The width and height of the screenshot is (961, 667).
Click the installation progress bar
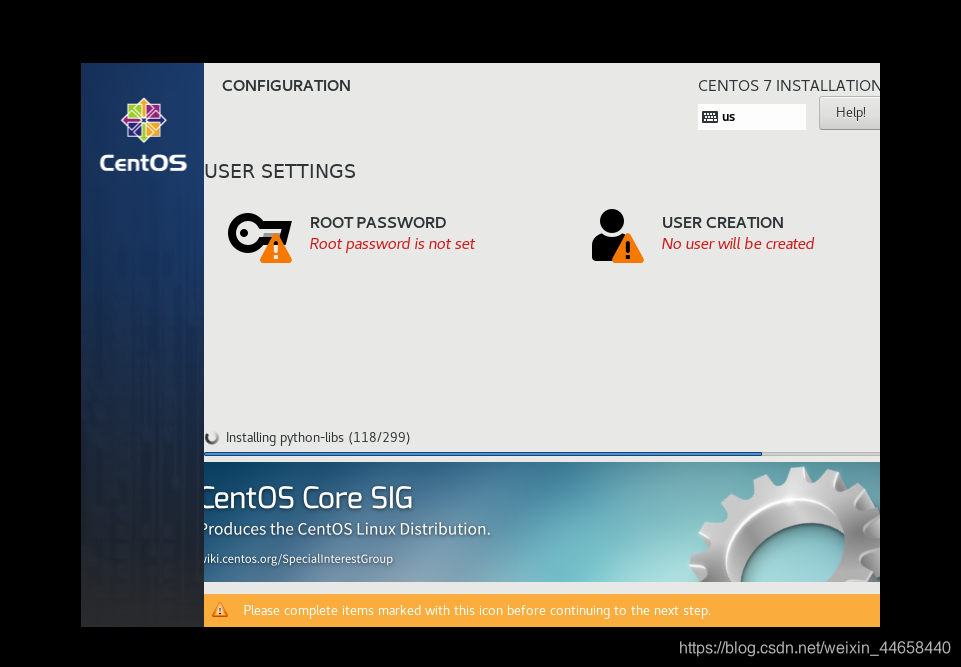(x=542, y=454)
